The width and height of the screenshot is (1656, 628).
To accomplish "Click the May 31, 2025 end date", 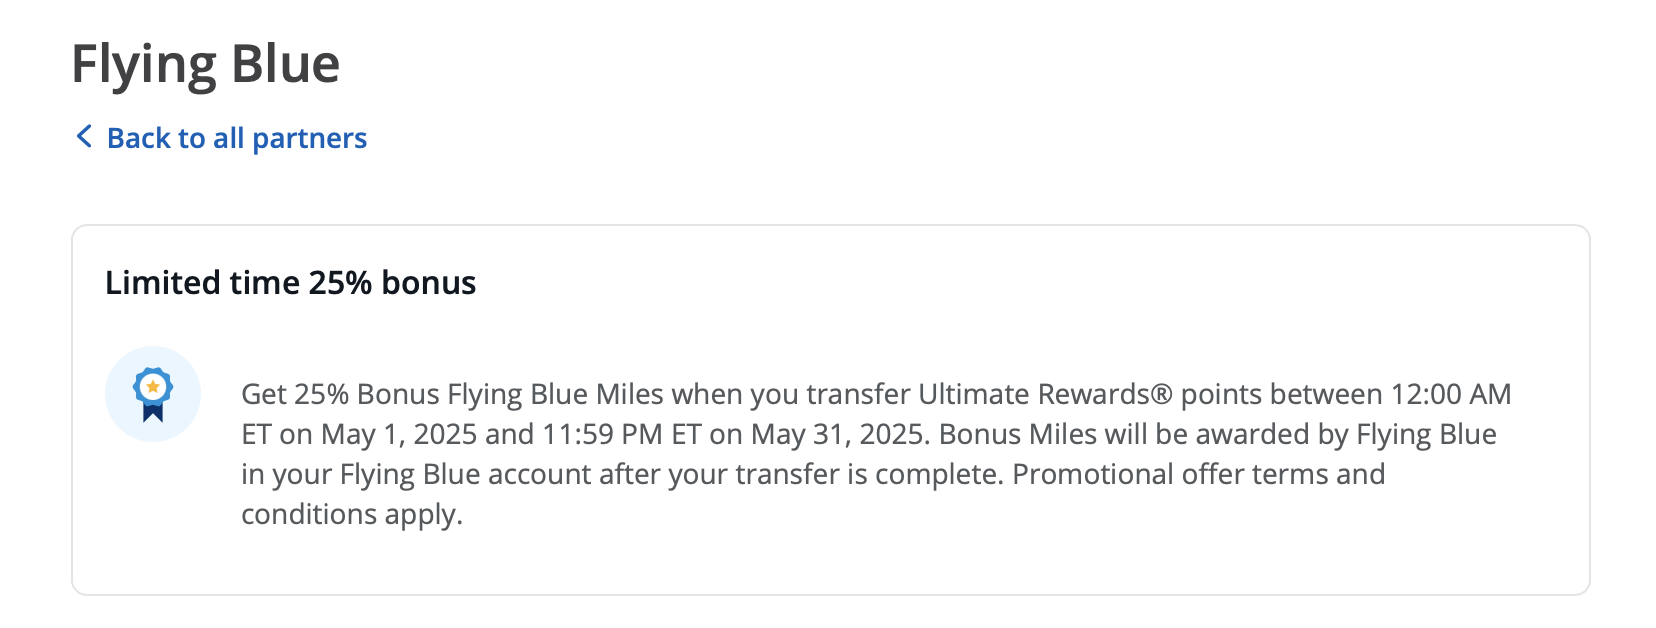I will (839, 434).
